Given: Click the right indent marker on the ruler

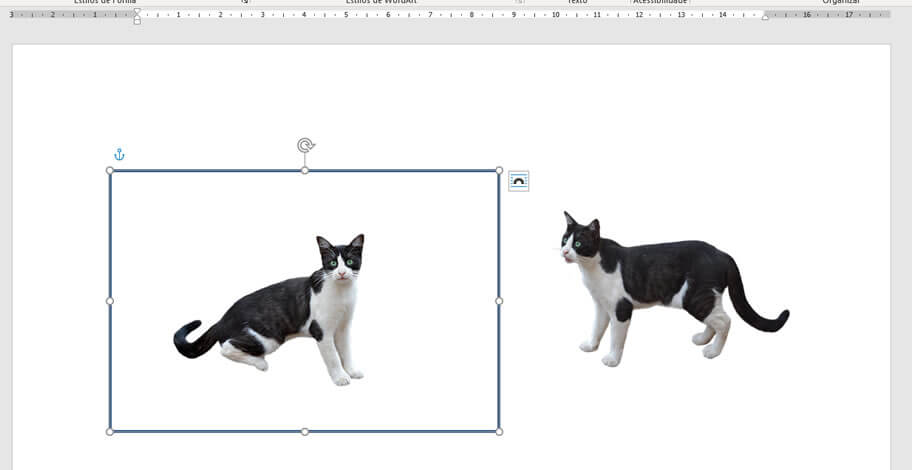Looking at the screenshot, I should click(765, 17).
